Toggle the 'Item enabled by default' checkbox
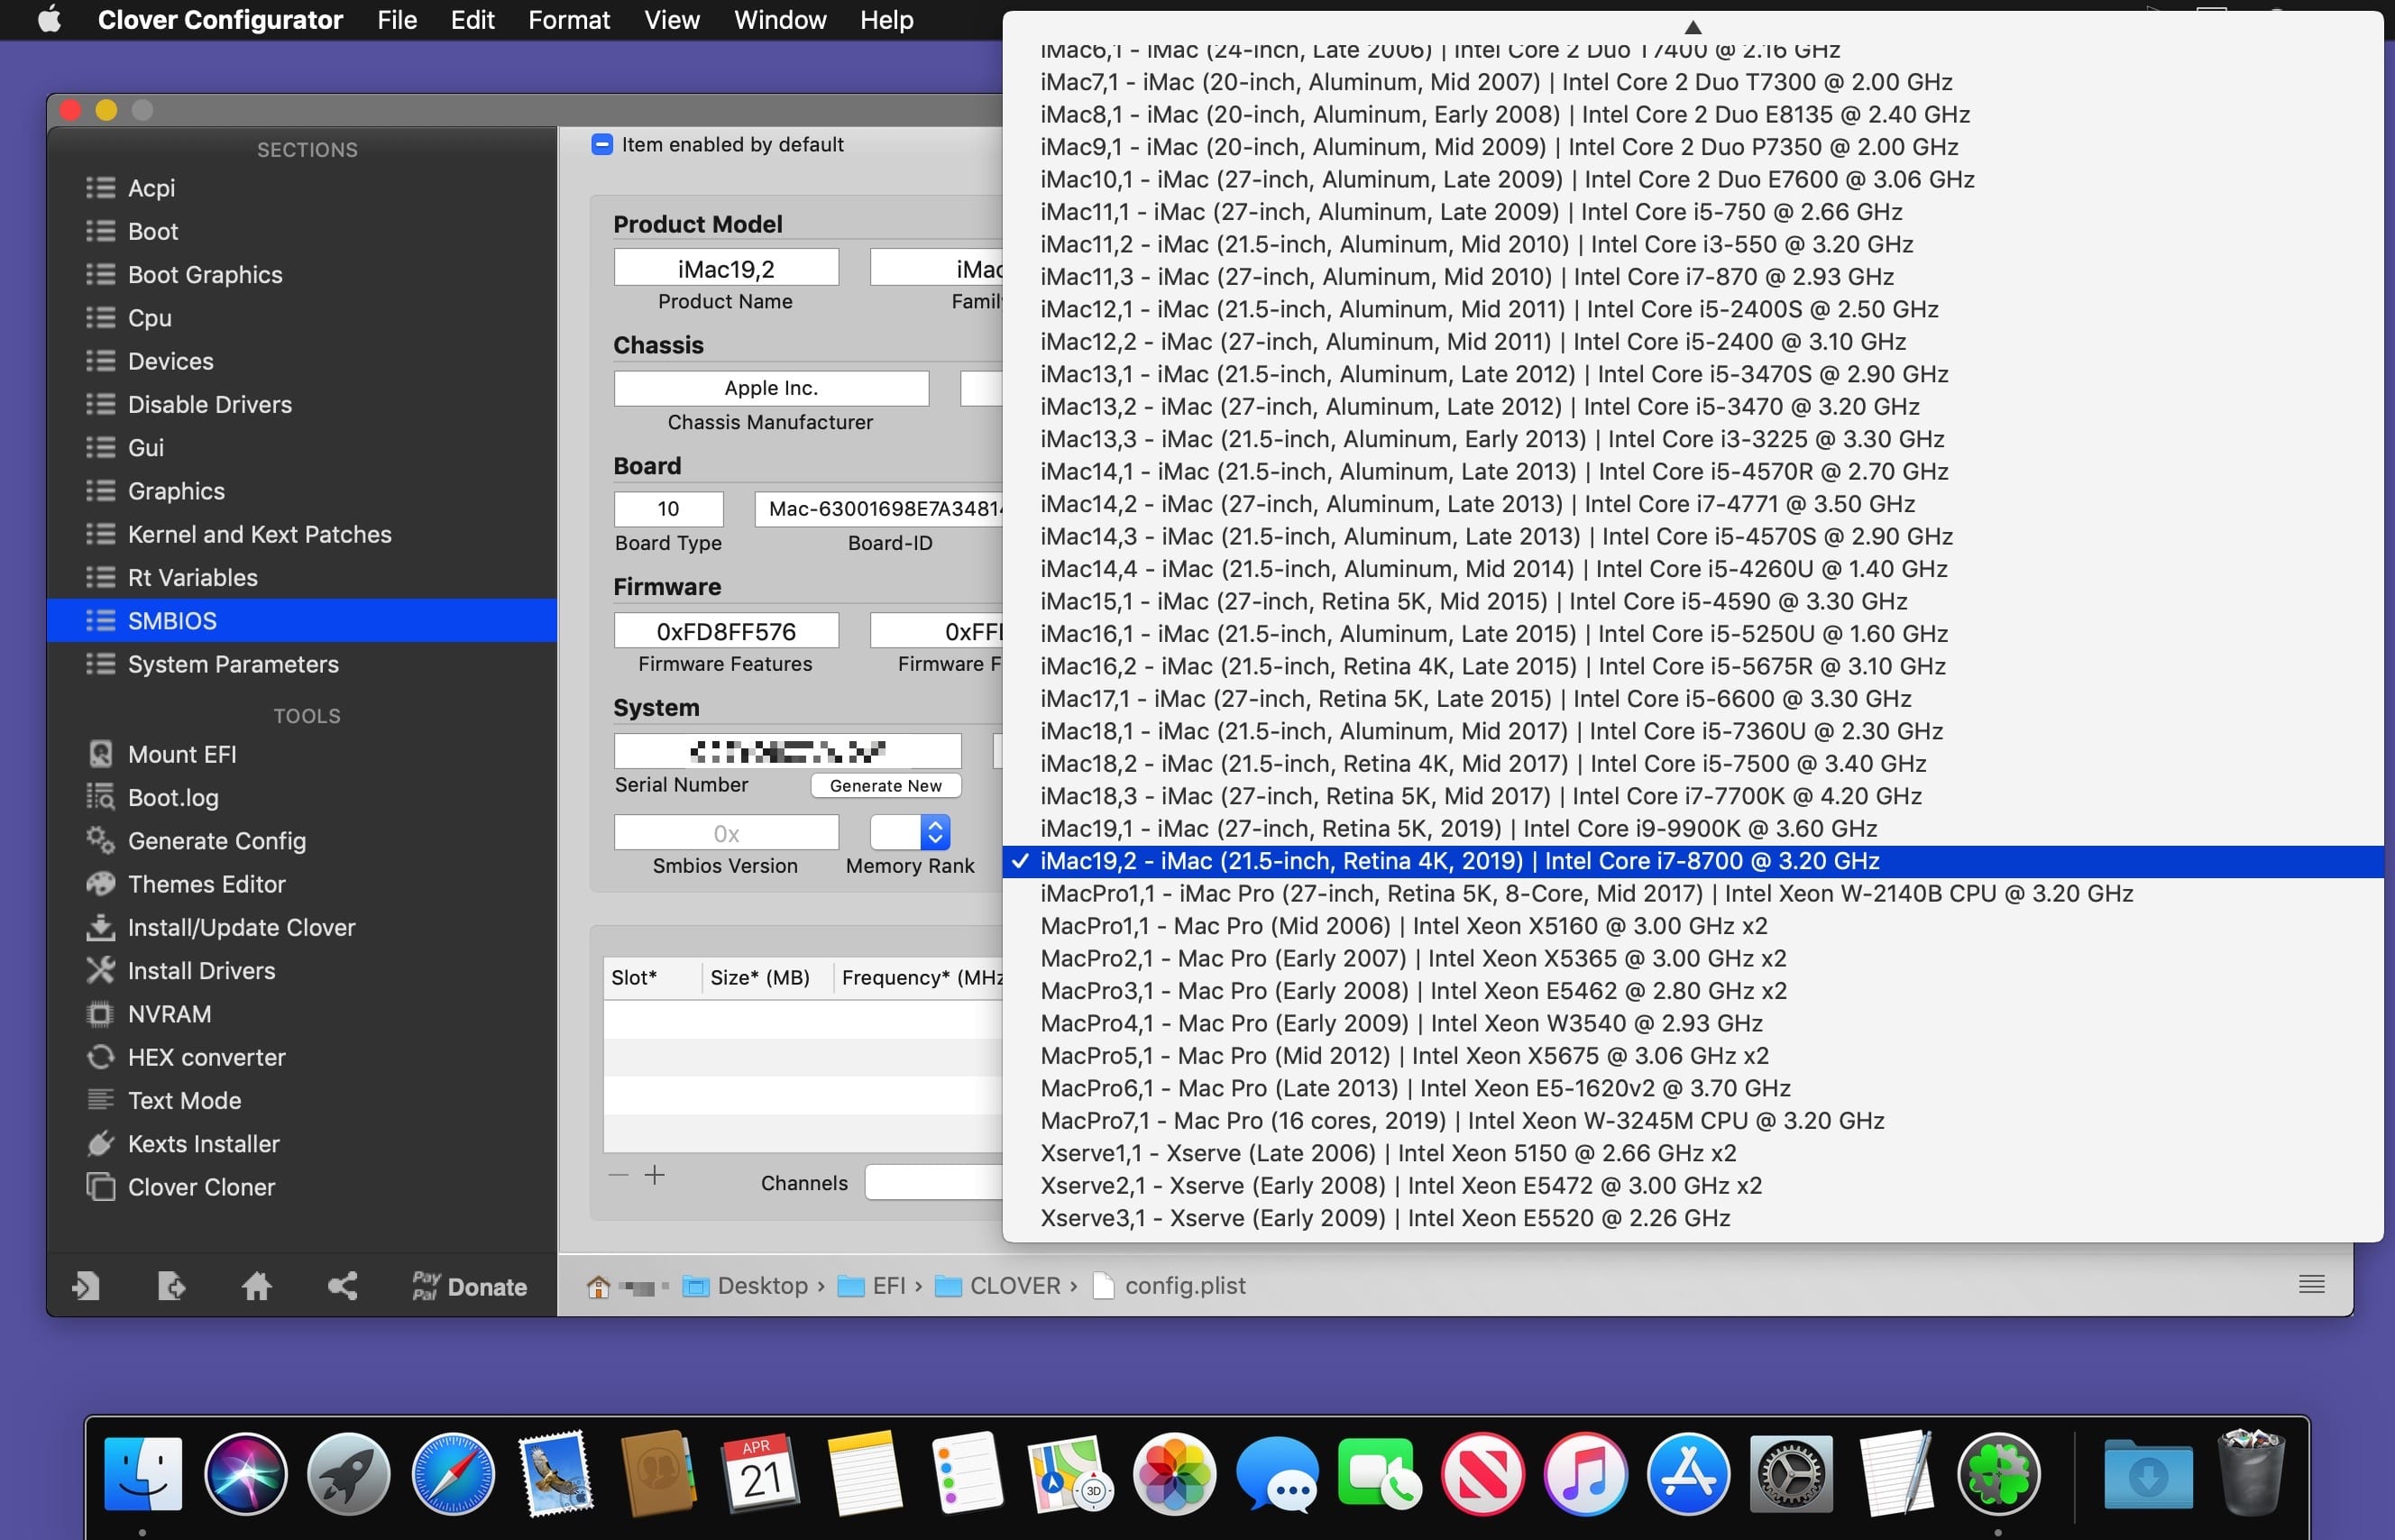This screenshot has width=2395, height=1540. click(602, 144)
